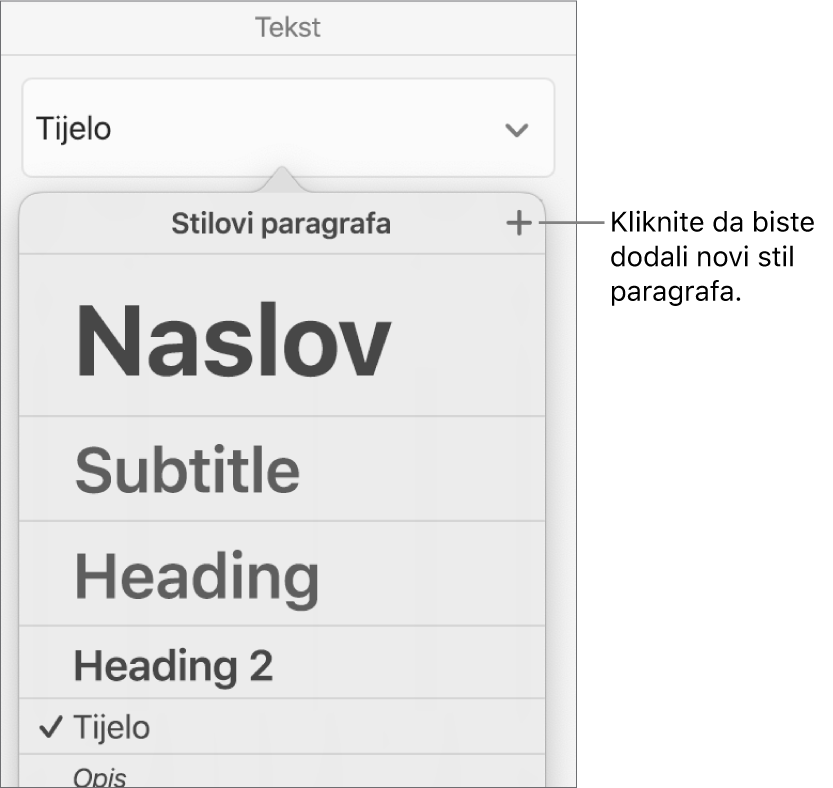Apply the Heading paragraph style
Screen dimensions: 833x788
282,574
